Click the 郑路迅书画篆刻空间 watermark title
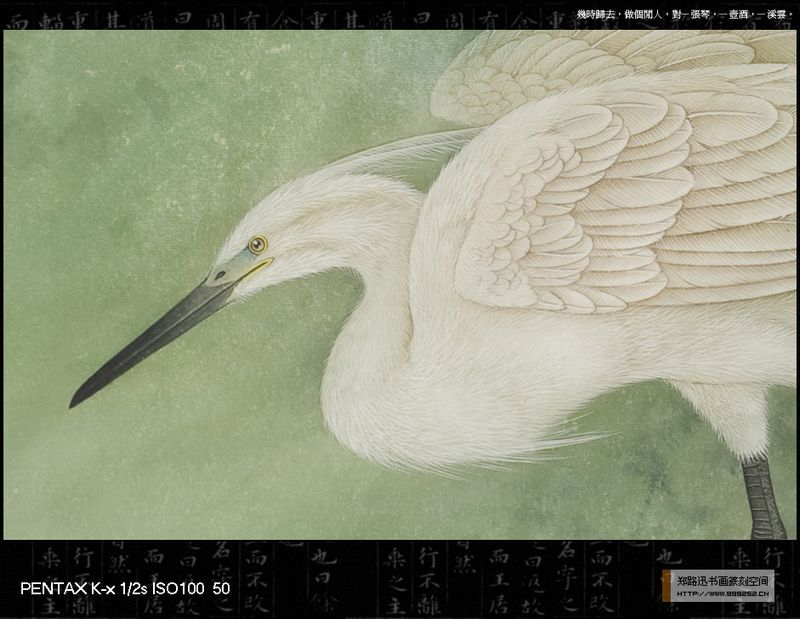The width and height of the screenshot is (800, 619). [723, 580]
